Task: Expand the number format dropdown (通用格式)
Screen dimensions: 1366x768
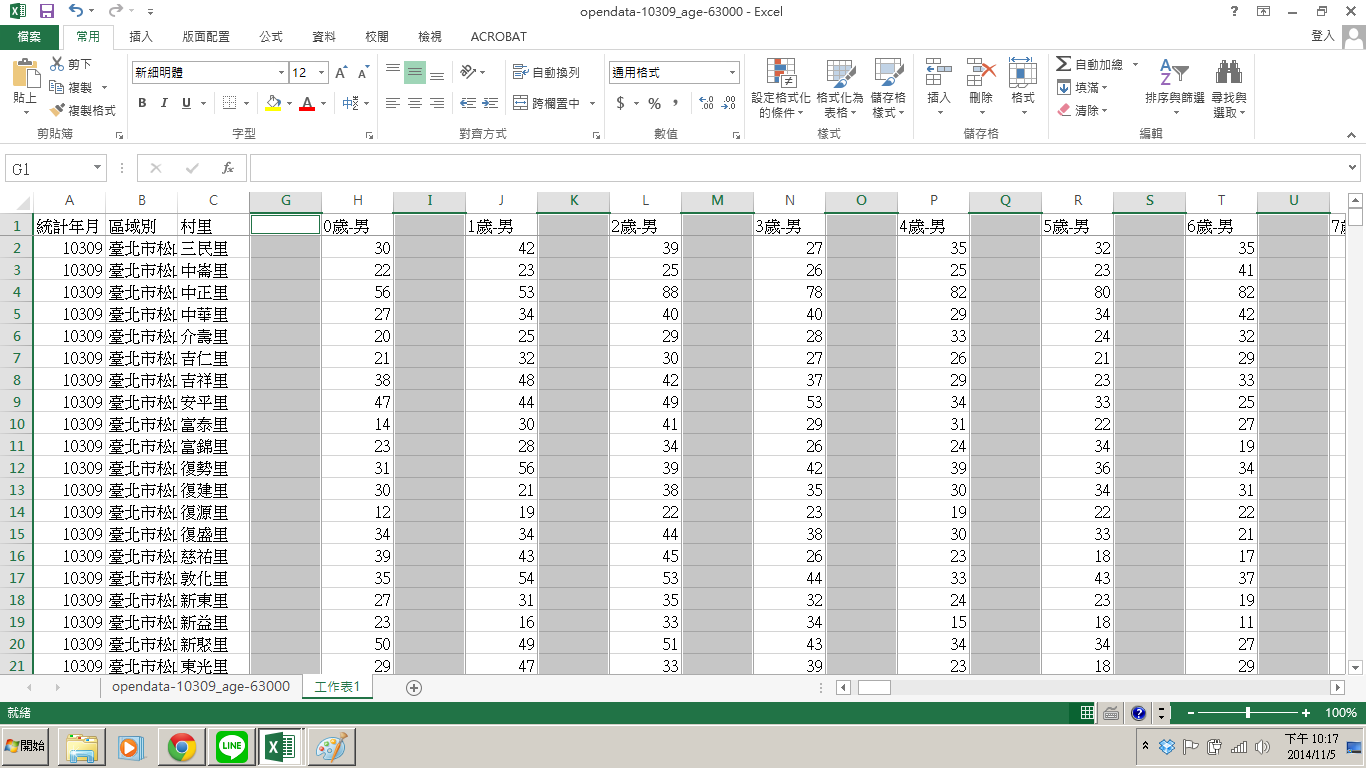Action: (x=732, y=73)
